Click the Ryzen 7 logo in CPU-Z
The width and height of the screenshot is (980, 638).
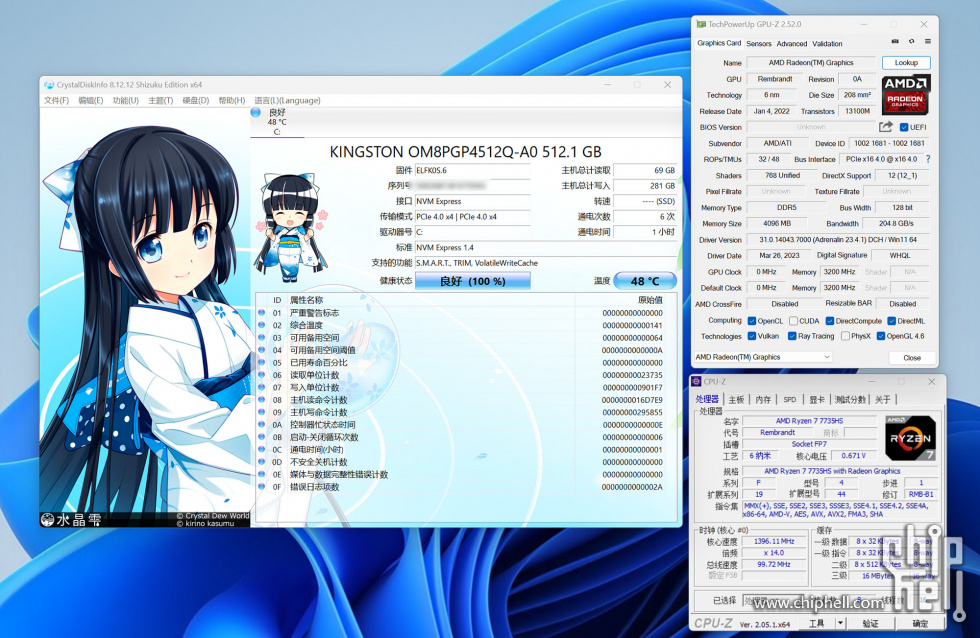pyautogui.click(x=911, y=438)
